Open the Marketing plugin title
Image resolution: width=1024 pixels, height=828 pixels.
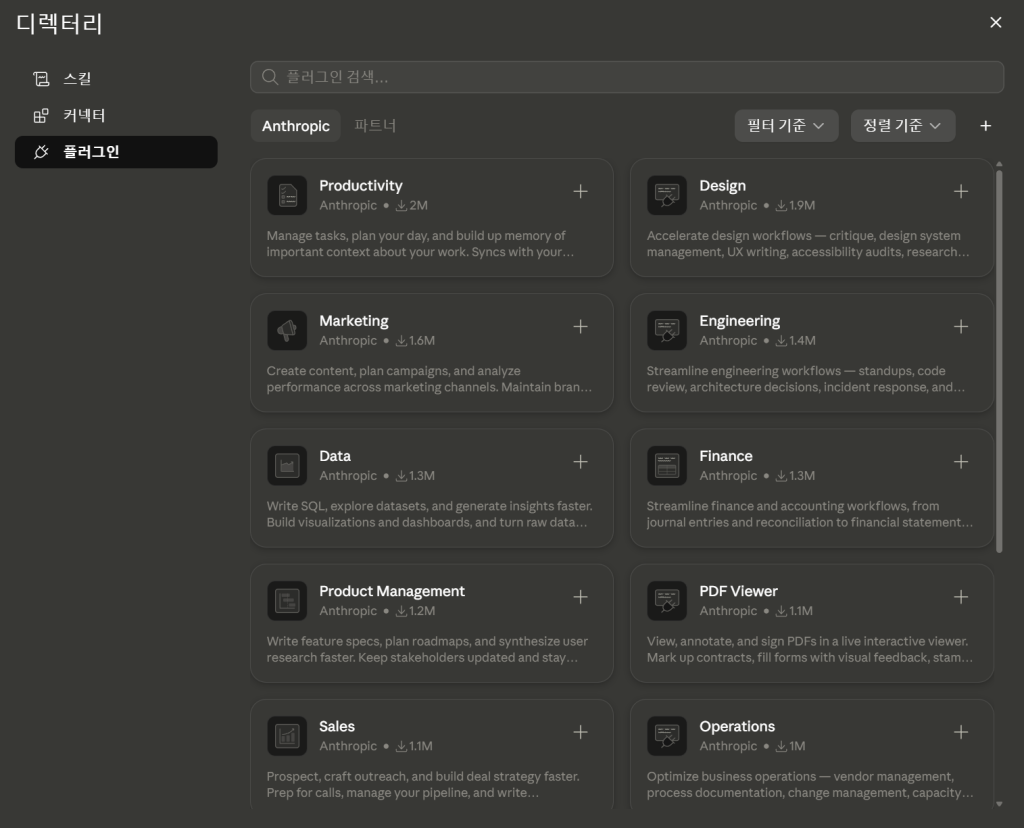click(353, 321)
